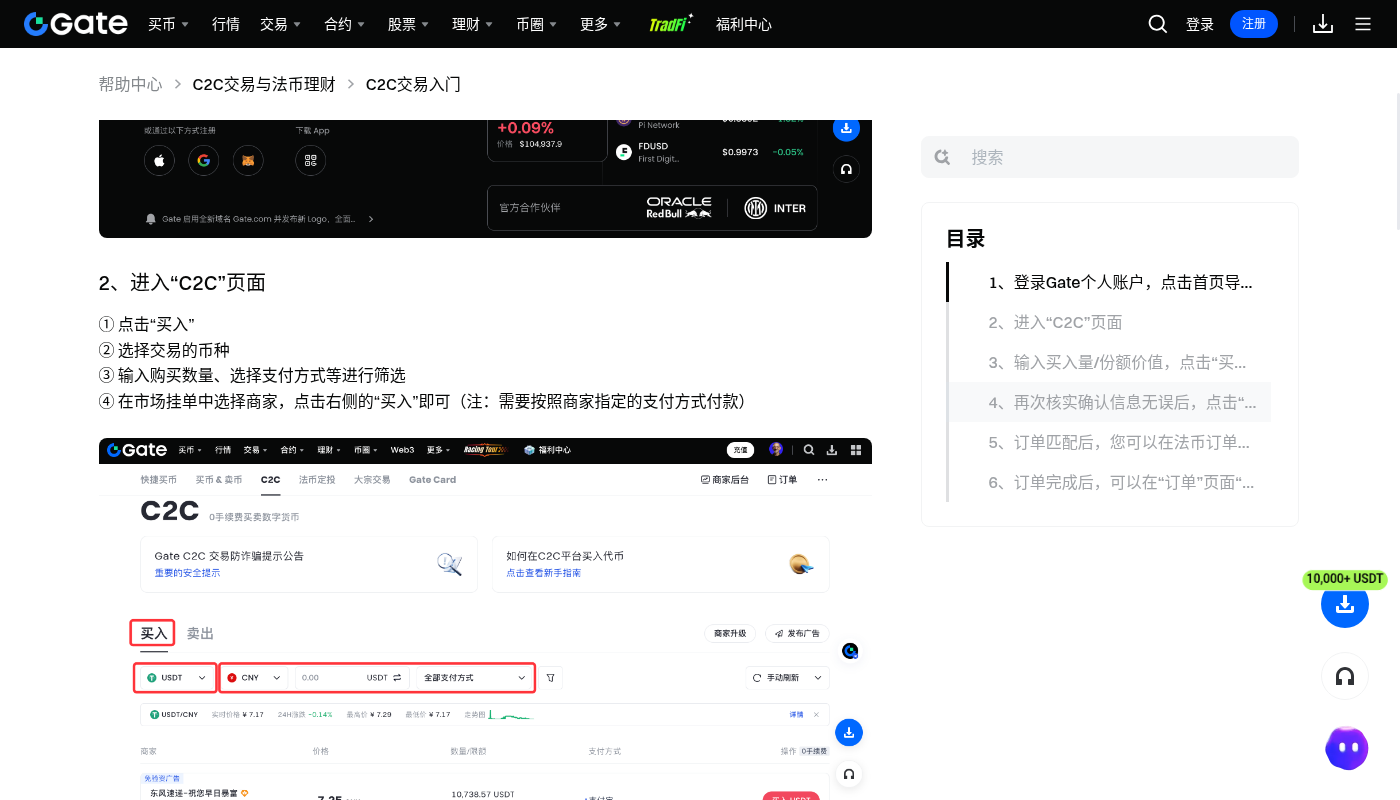Viewport: 1400px width, 800px height.
Task: Click the article heading 2、进入“C2C”页面
Action: point(182,282)
